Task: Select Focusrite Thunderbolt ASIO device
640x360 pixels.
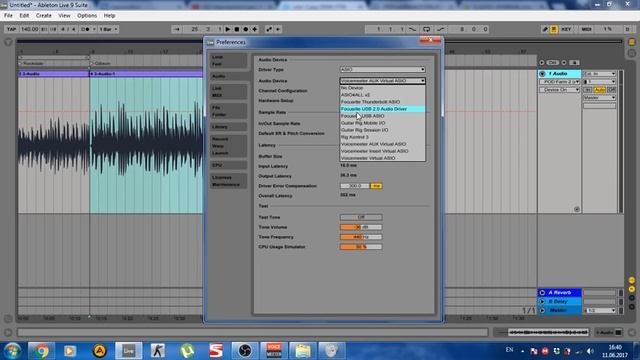Action: point(382,102)
